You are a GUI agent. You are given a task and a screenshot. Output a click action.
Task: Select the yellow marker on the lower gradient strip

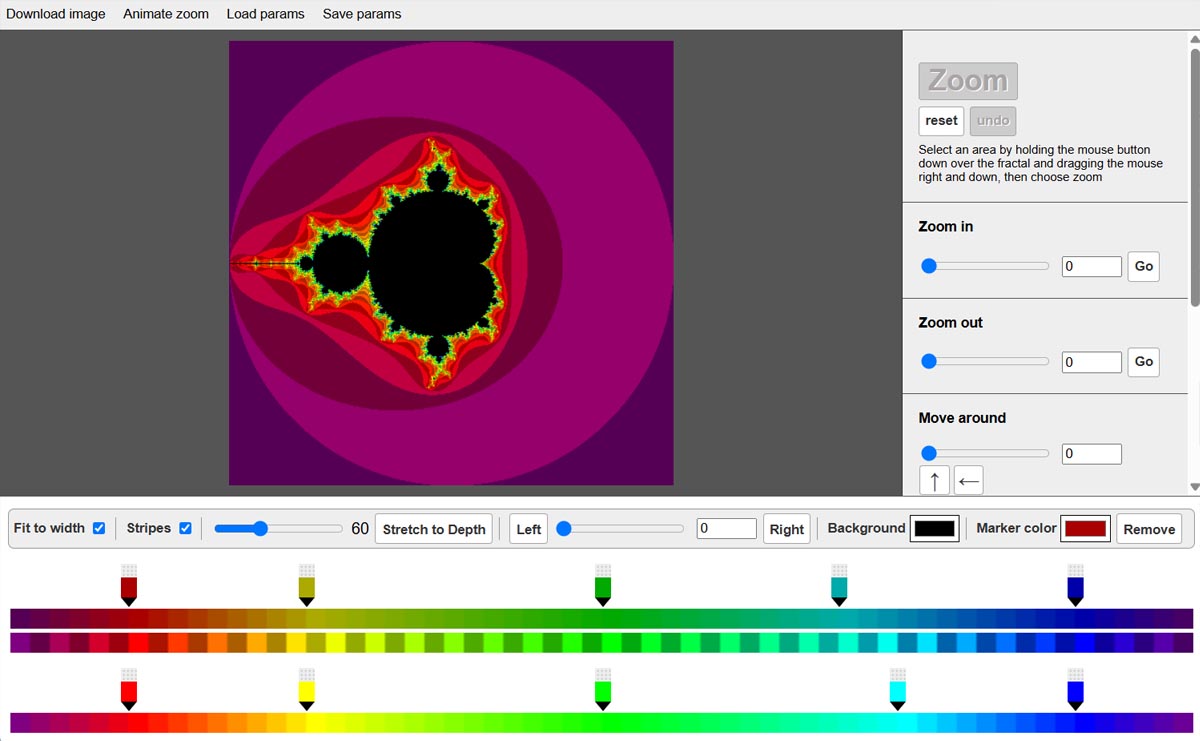[306, 690]
